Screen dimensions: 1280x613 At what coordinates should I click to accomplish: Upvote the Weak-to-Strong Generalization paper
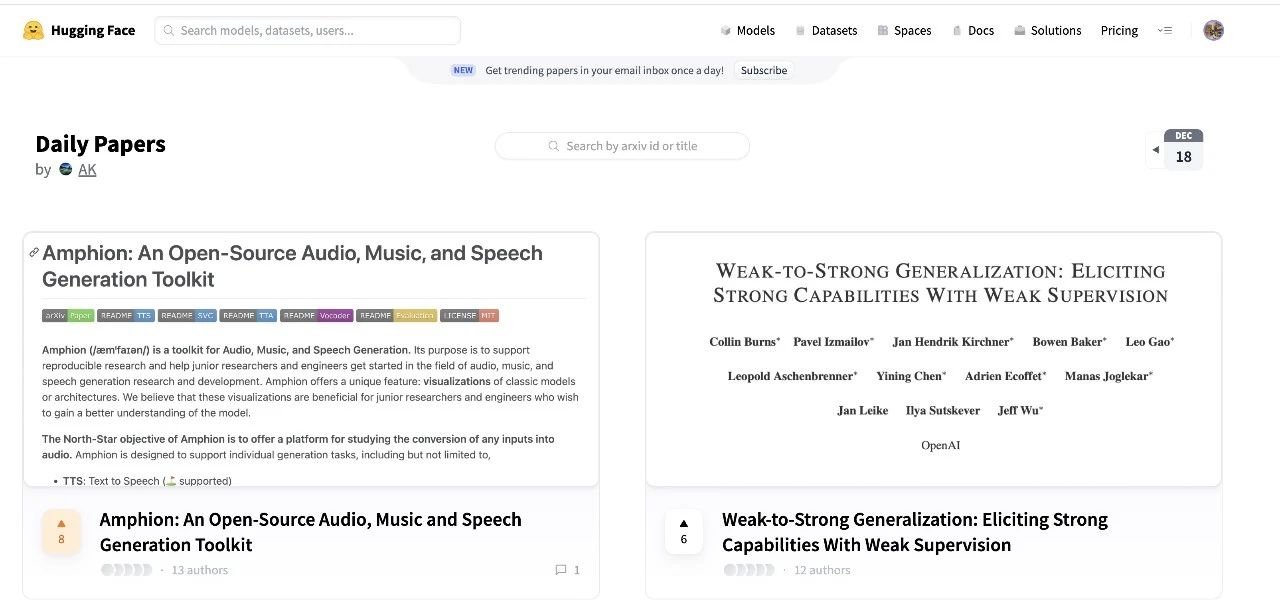tap(684, 530)
